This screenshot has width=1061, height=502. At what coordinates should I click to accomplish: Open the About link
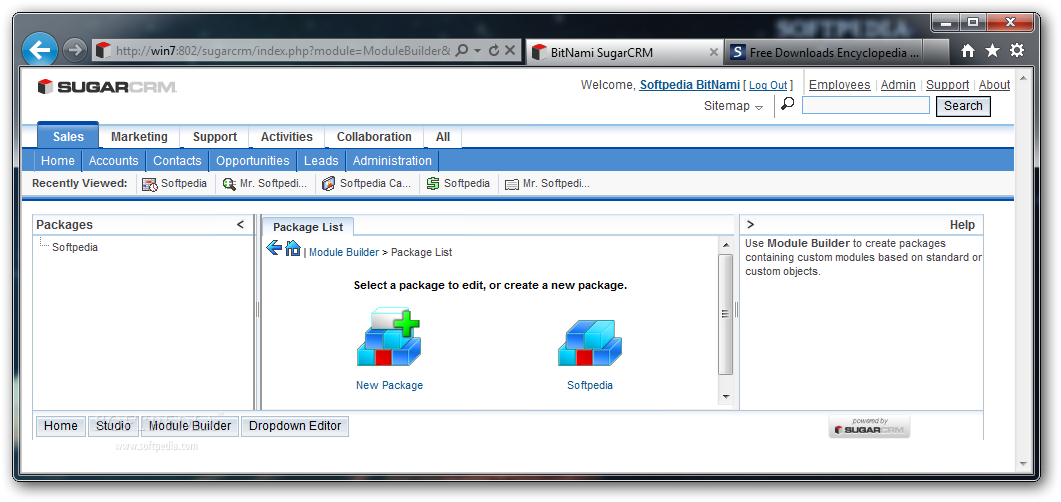[995, 85]
